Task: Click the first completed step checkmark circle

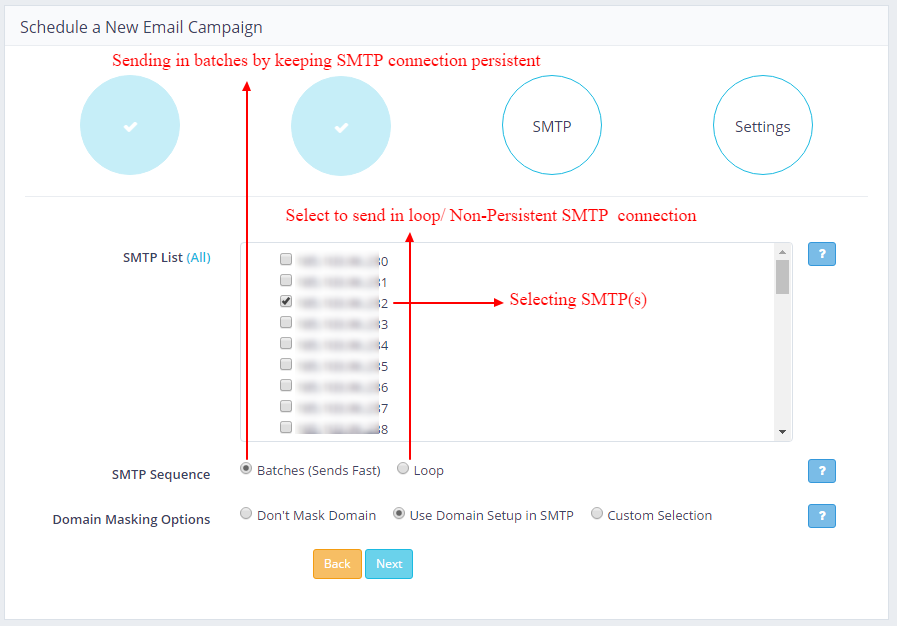Action: click(x=130, y=126)
